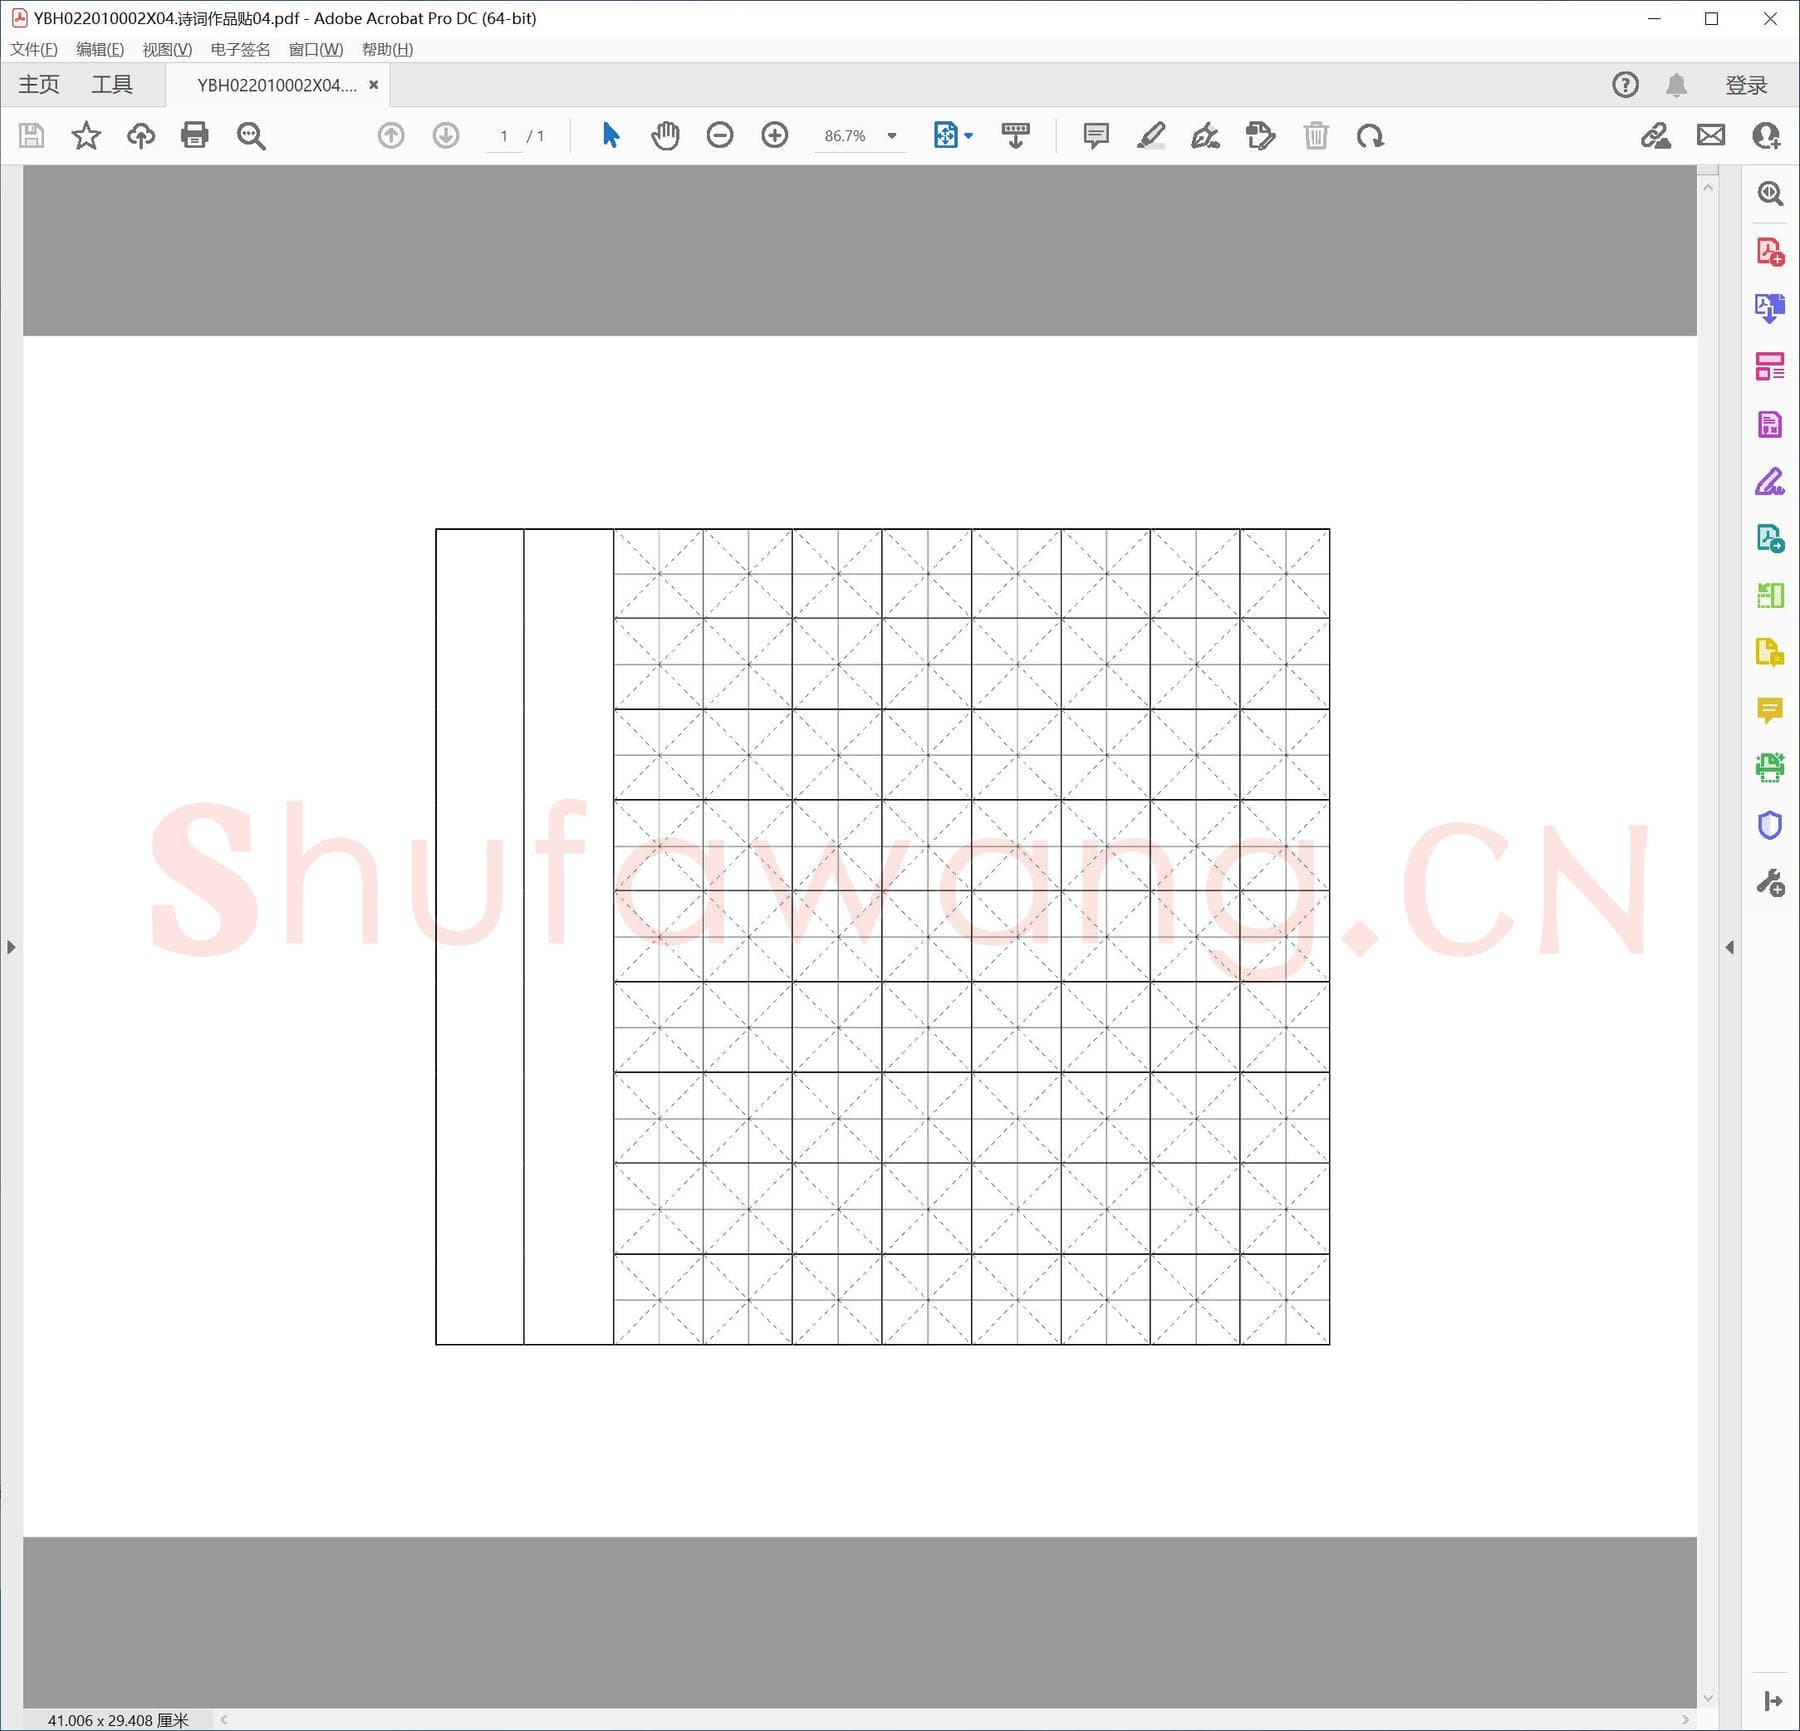Open Export PDF tool in sidebar

(1770, 308)
